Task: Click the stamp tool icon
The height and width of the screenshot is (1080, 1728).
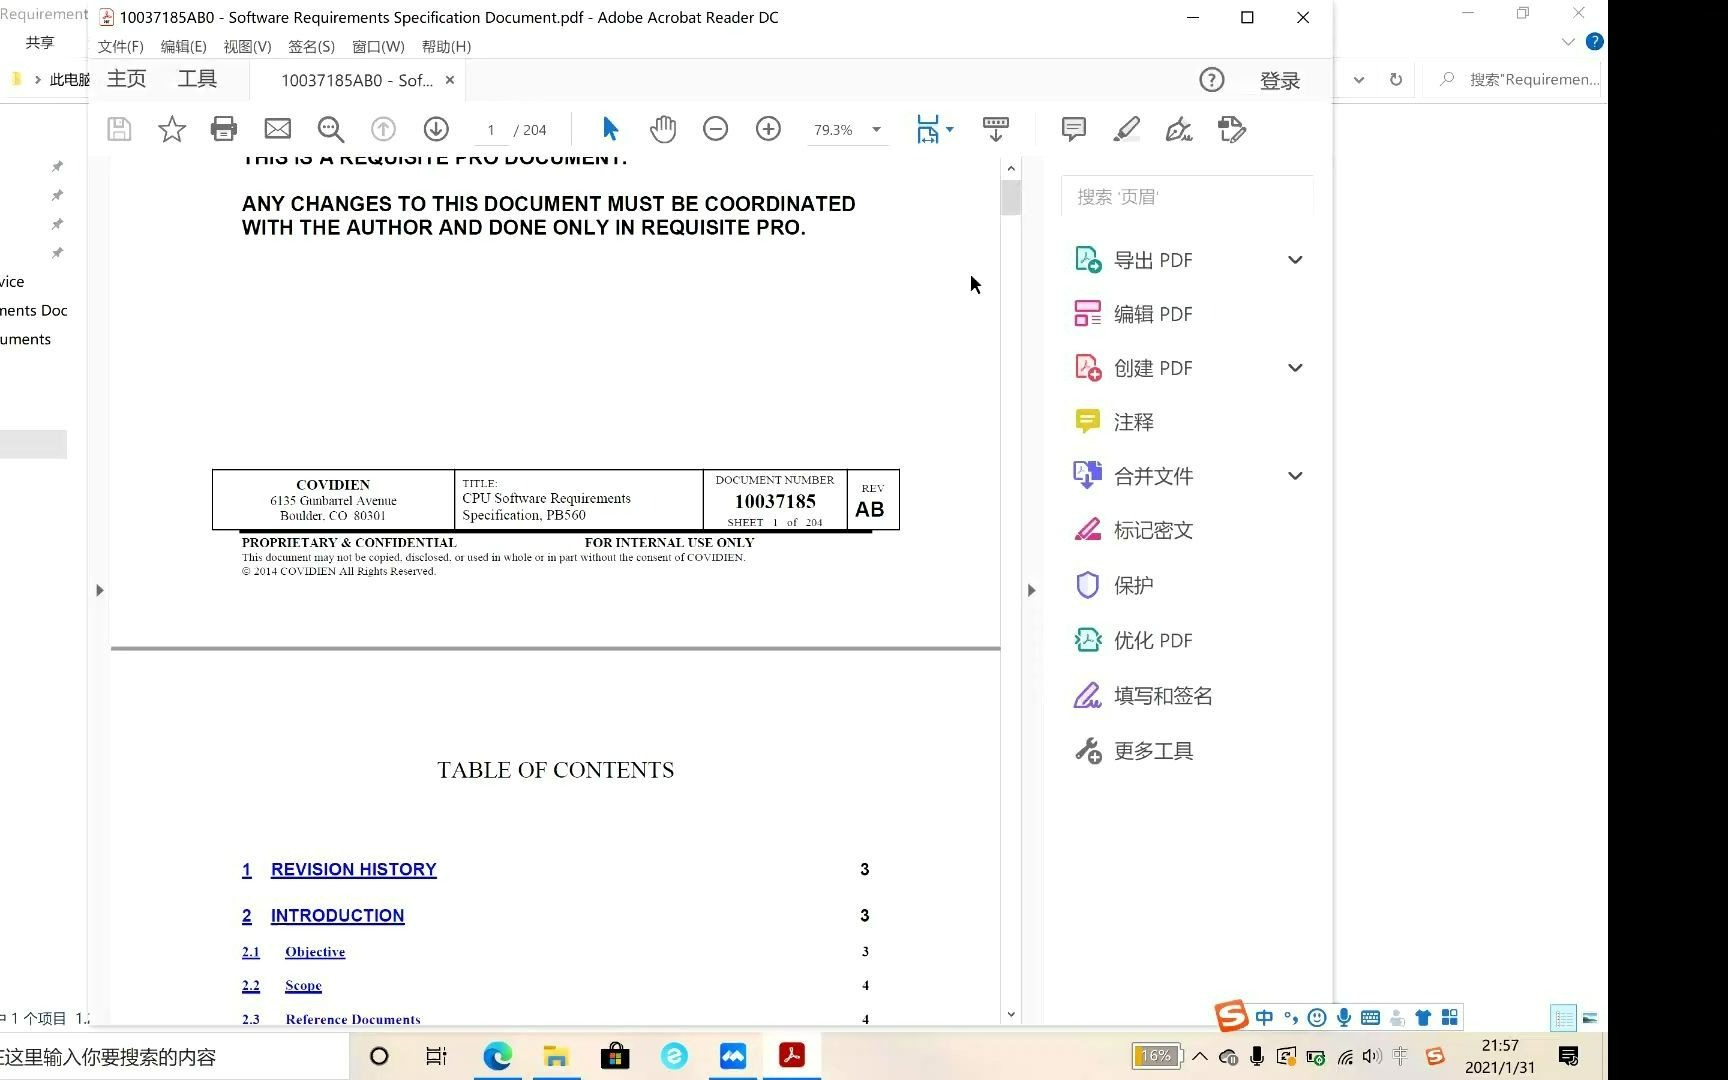Action: tap(1232, 129)
